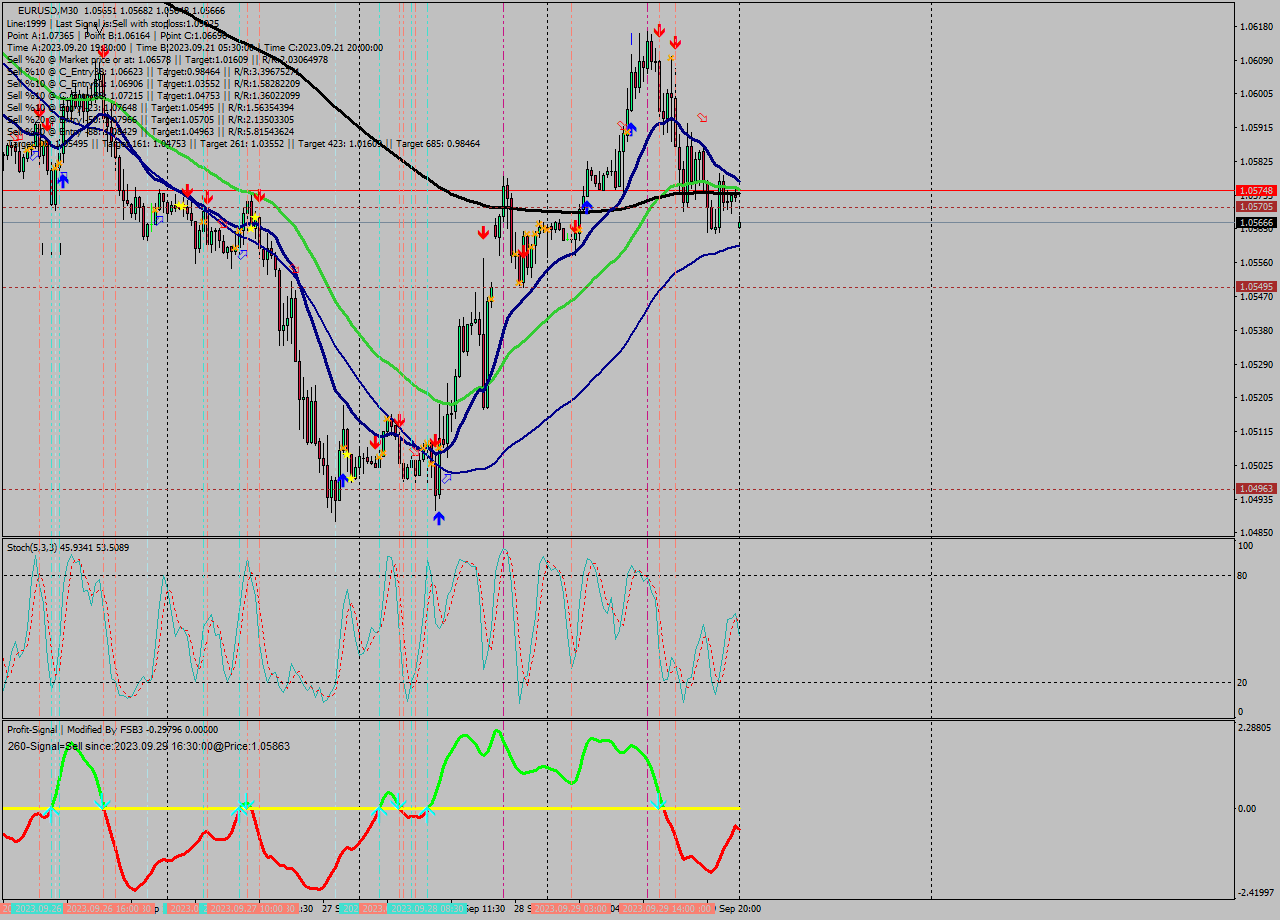This screenshot has width=1280, height=920.
Task: Click the Stoch(5,3,3) indicator label
Action: pyautogui.click(x=30, y=547)
